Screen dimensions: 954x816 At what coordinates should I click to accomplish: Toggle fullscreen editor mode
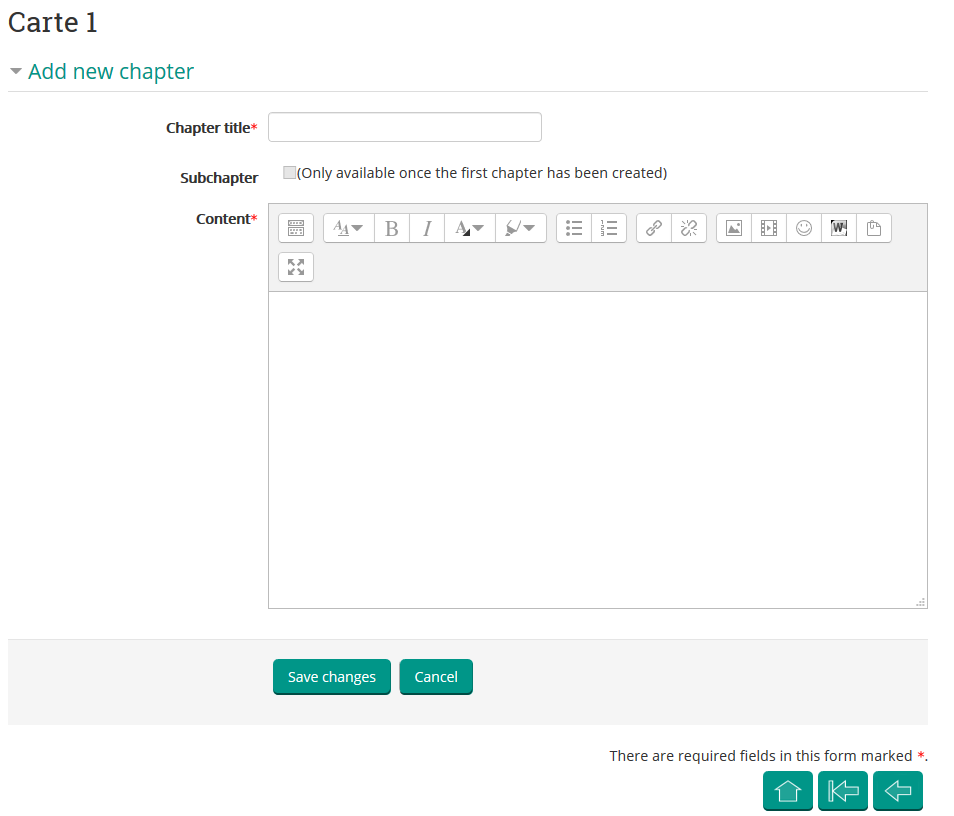tap(296, 267)
